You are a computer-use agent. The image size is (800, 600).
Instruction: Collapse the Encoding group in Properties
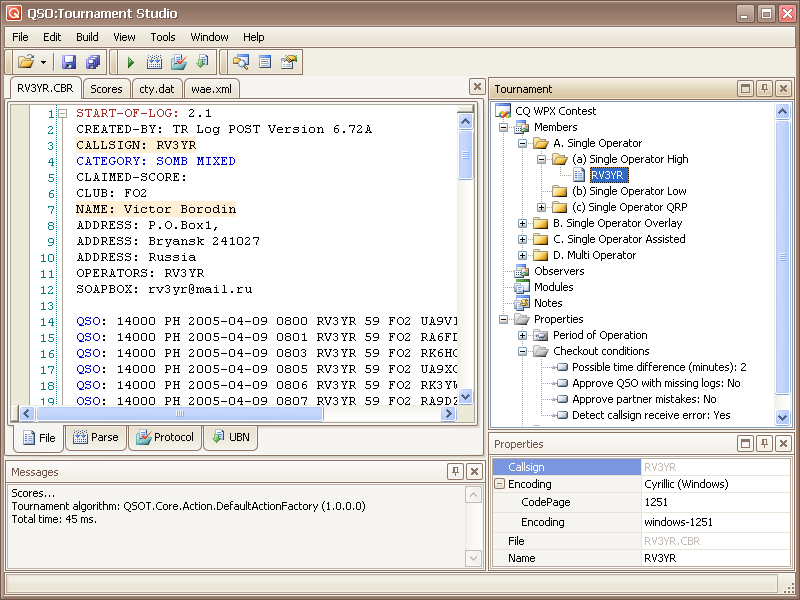[x=500, y=484]
